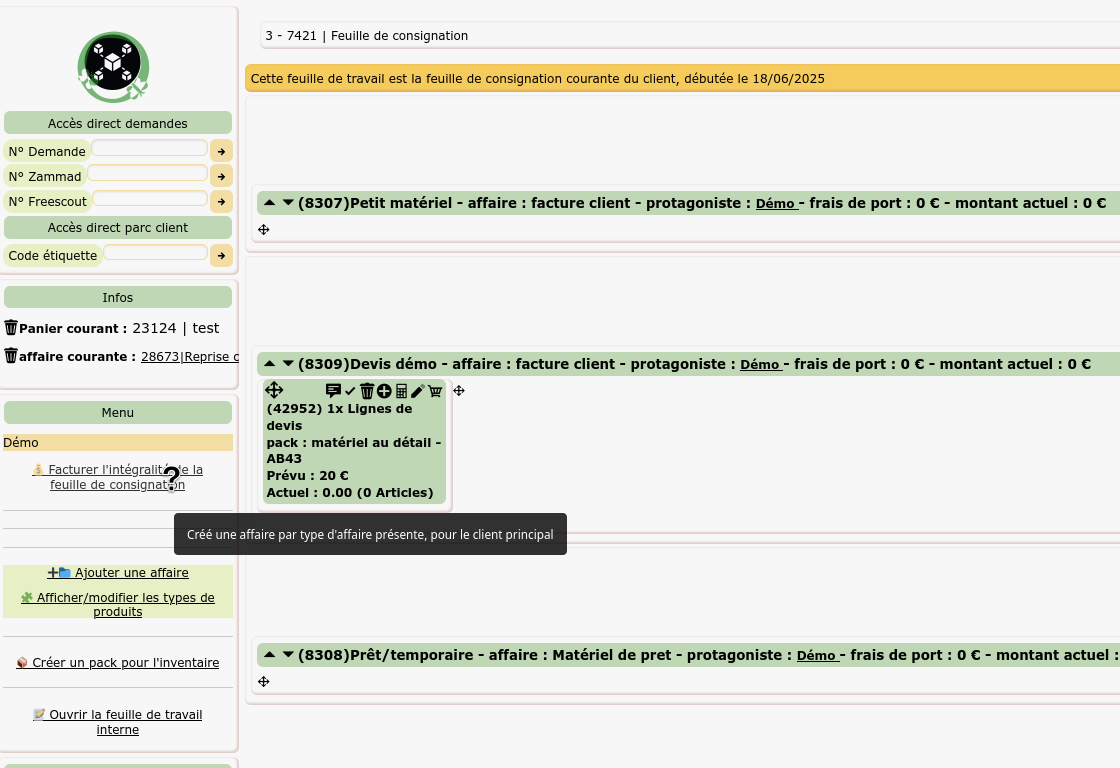The height and width of the screenshot is (768, 1120).
Task: Click Ajouter une affaire
Action: pos(117,572)
